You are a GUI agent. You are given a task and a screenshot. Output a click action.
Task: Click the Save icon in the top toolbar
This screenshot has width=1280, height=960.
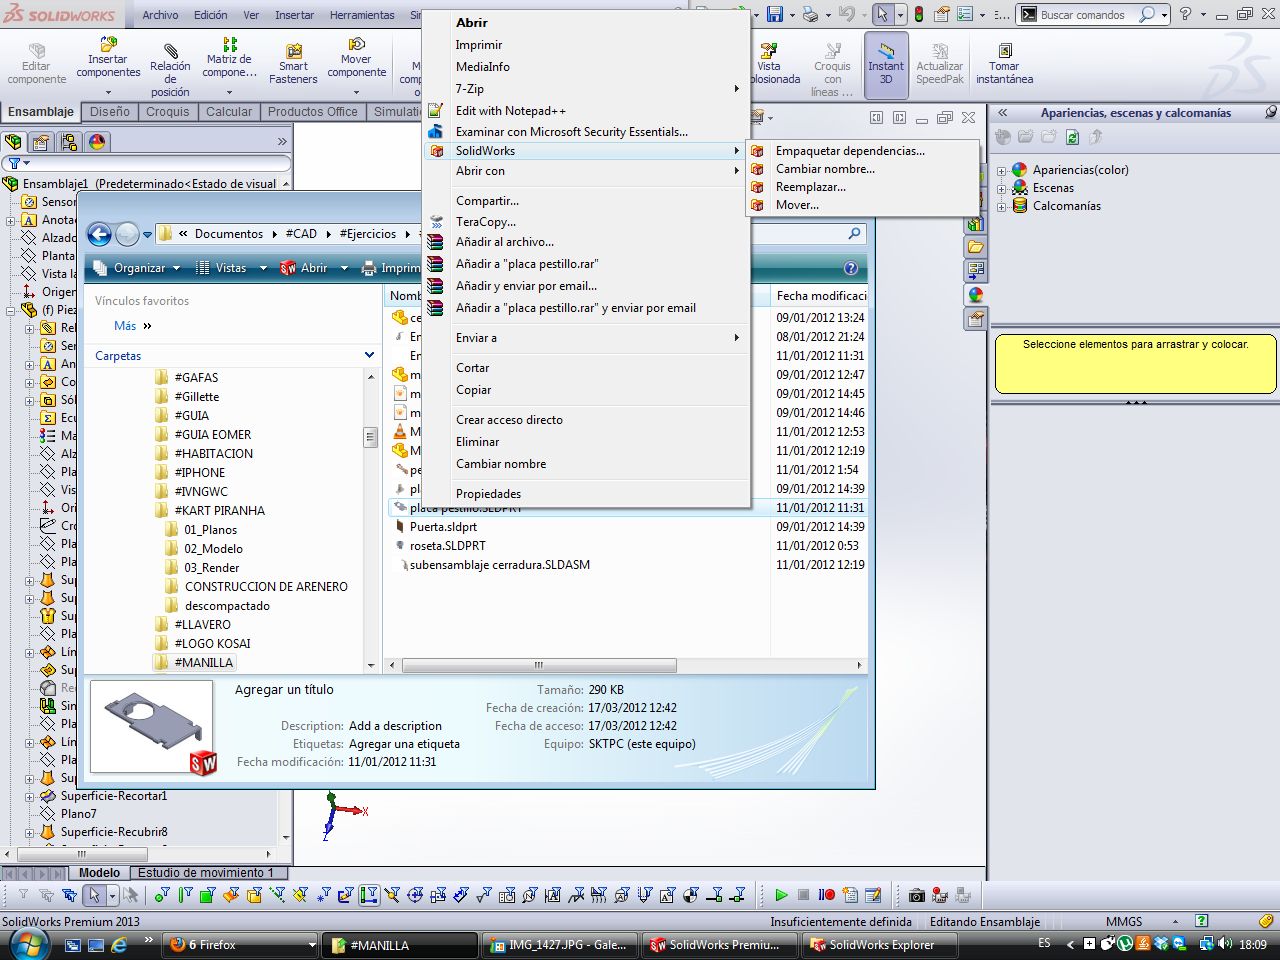tap(774, 14)
